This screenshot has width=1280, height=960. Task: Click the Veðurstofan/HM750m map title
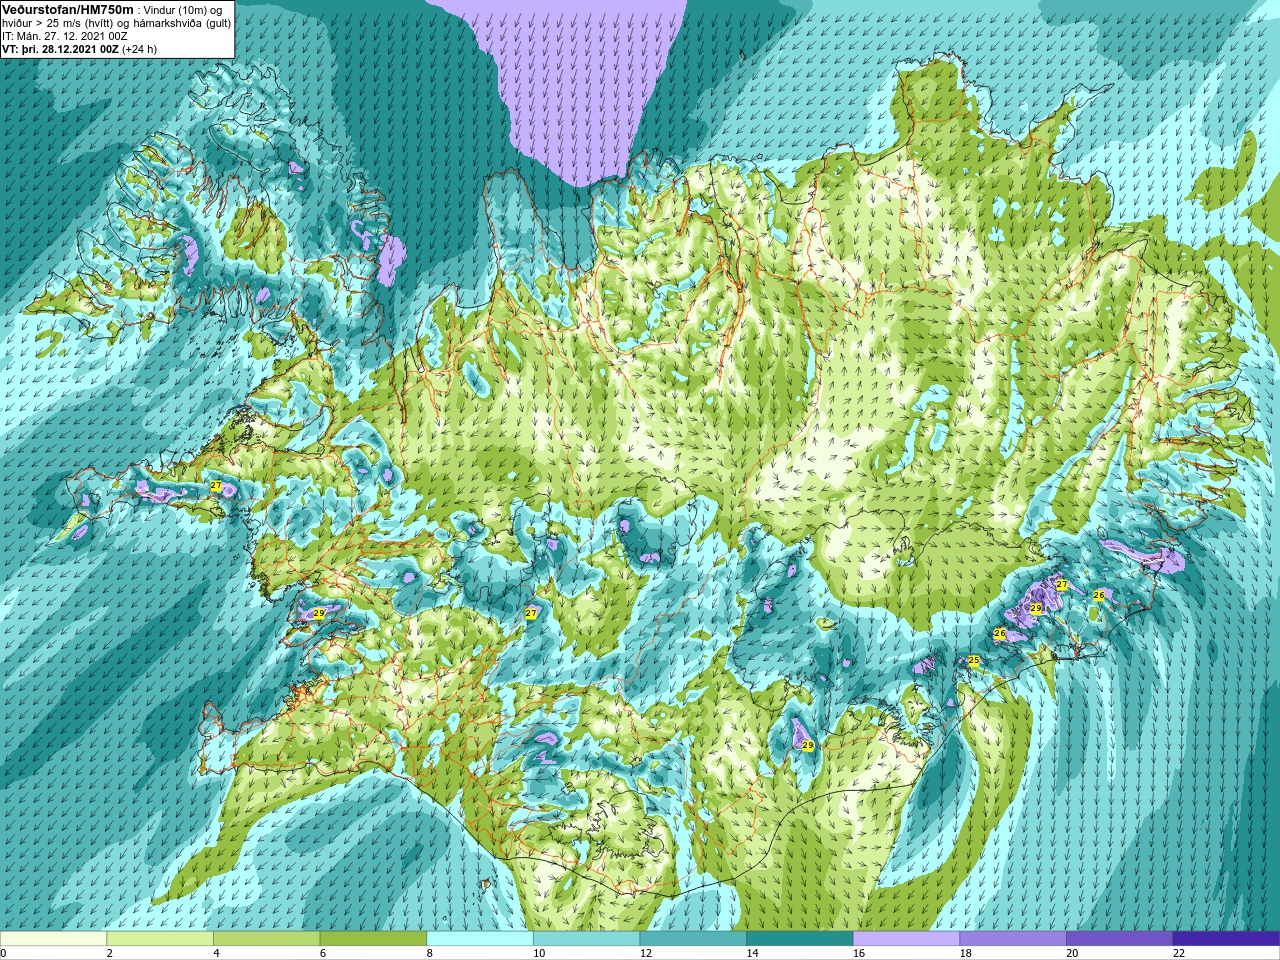[x=68, y=9]
